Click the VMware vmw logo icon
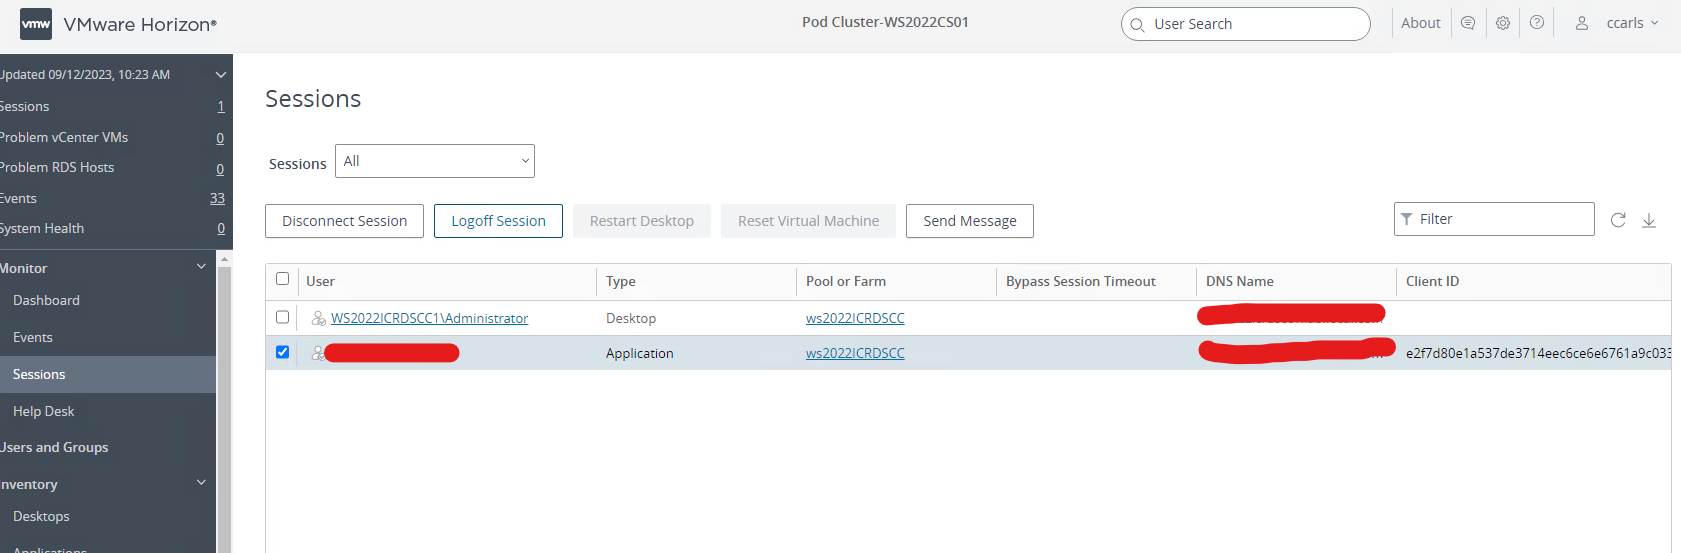 [36, 24]
